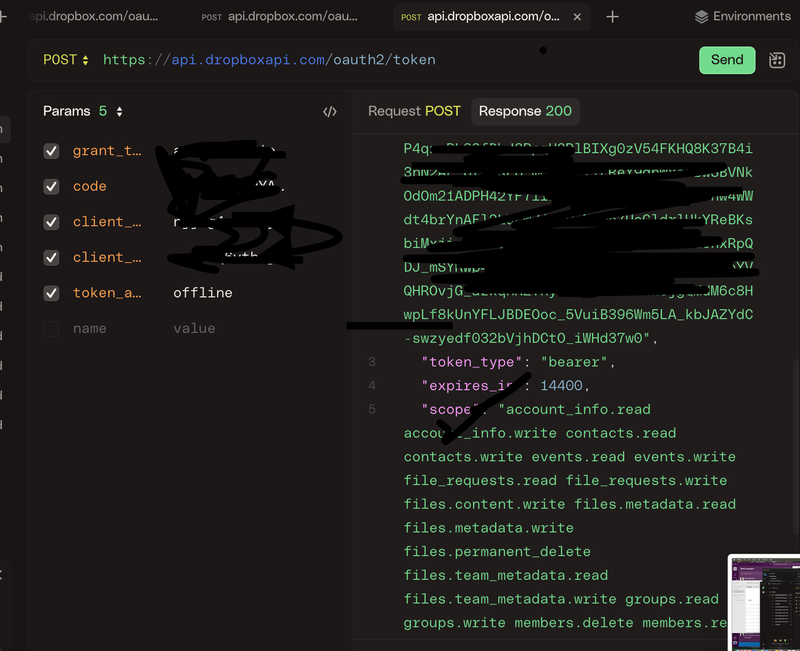Show the Request POST tab
The image size is (800, 651).
[x=414, y=111]
